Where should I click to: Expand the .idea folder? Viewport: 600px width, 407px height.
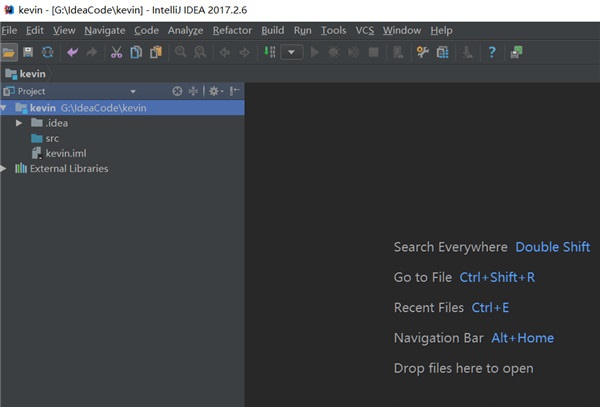[x=19, y=123]
